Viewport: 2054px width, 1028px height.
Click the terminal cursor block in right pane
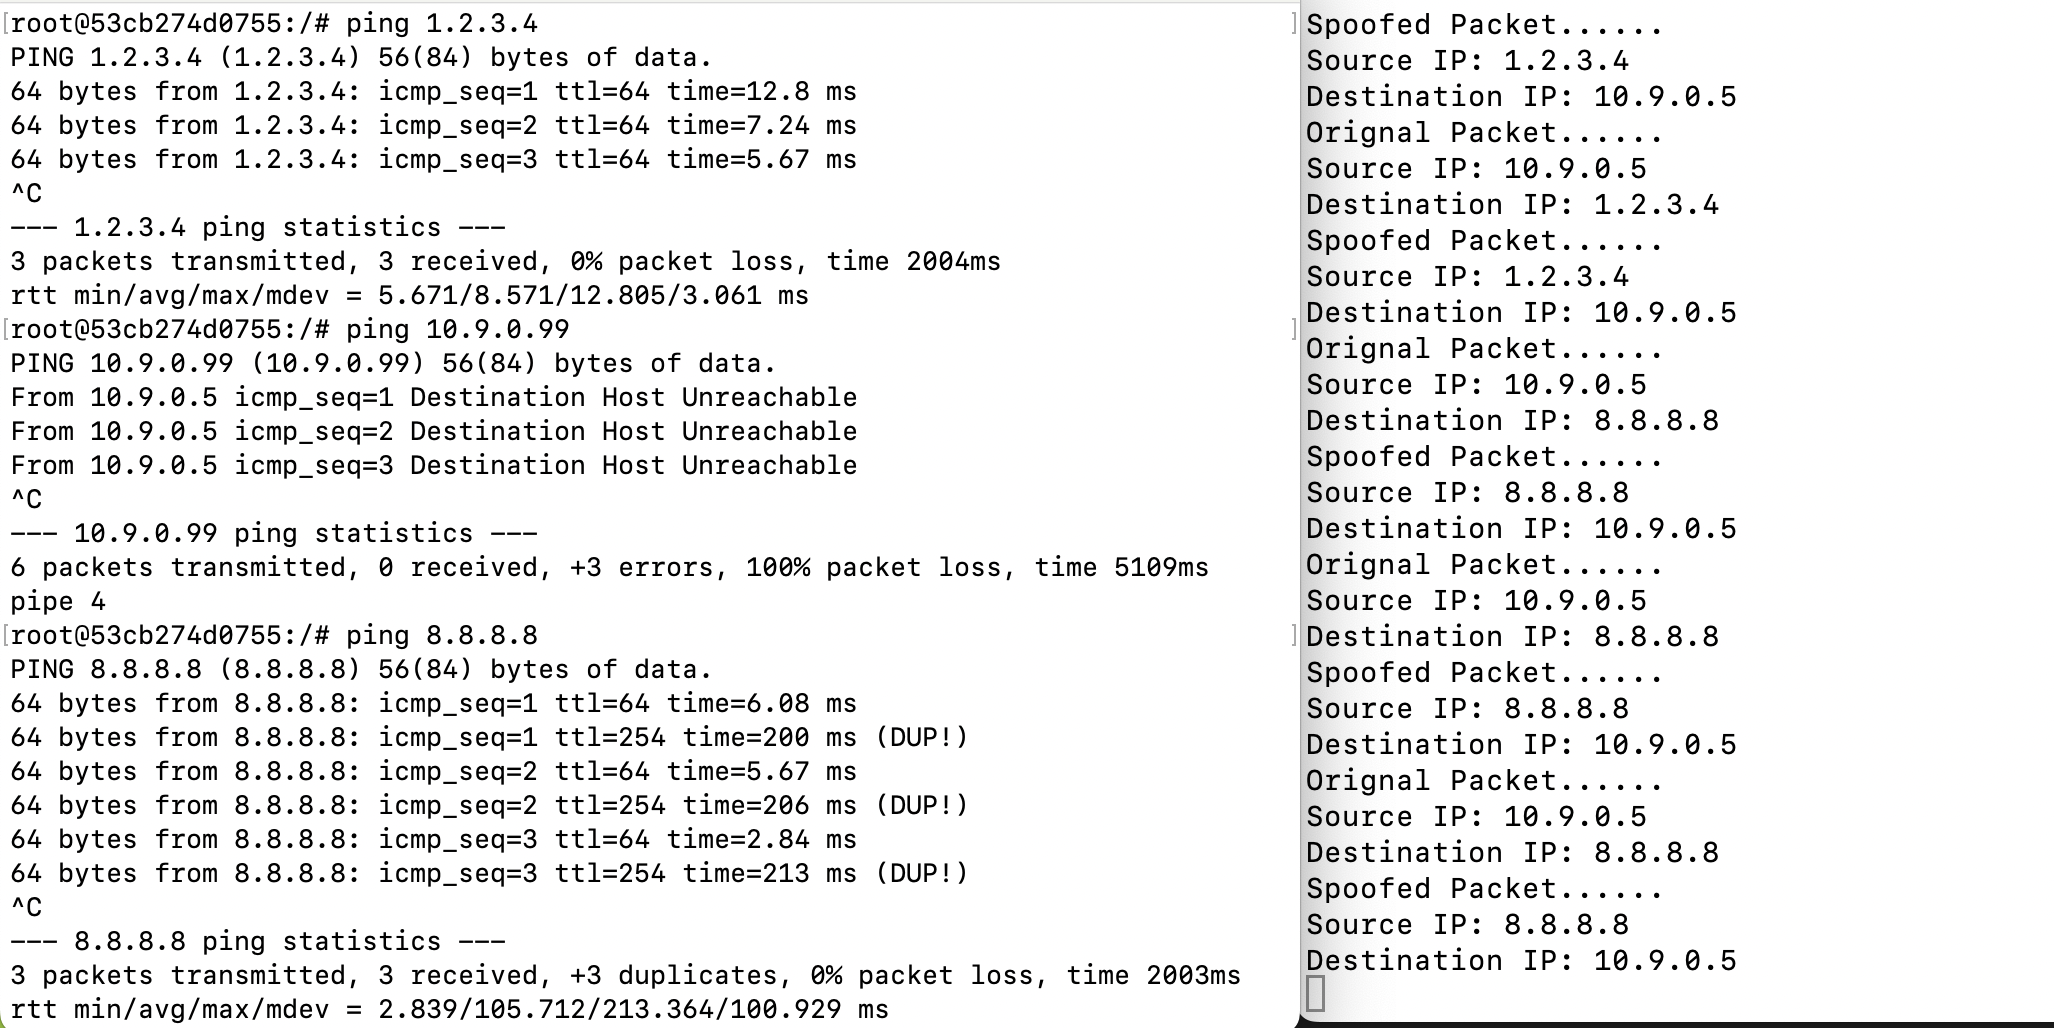tap(1315, 993)
